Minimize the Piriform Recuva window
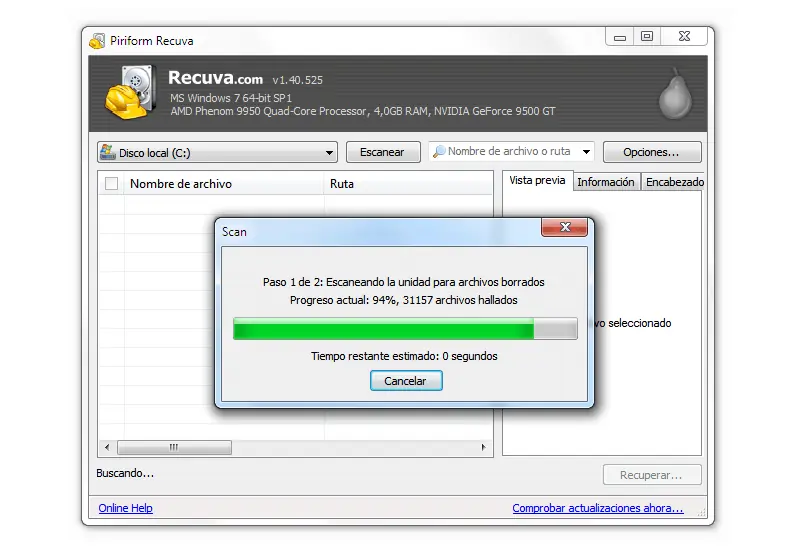This screenshot has width=800, height=550. pos(620,37)
